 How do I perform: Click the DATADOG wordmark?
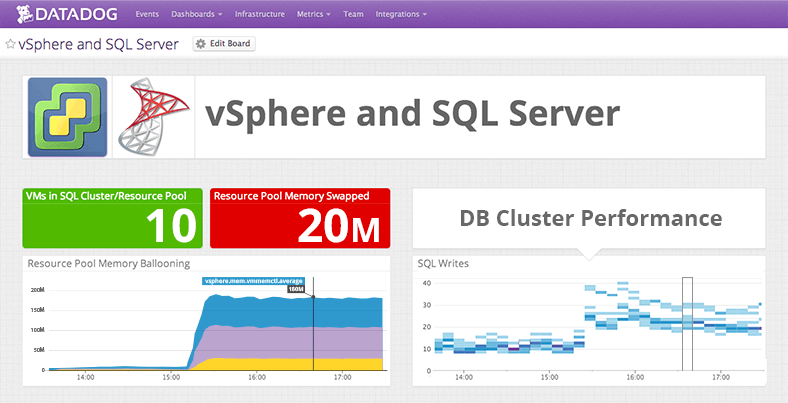tap(76, 14)
